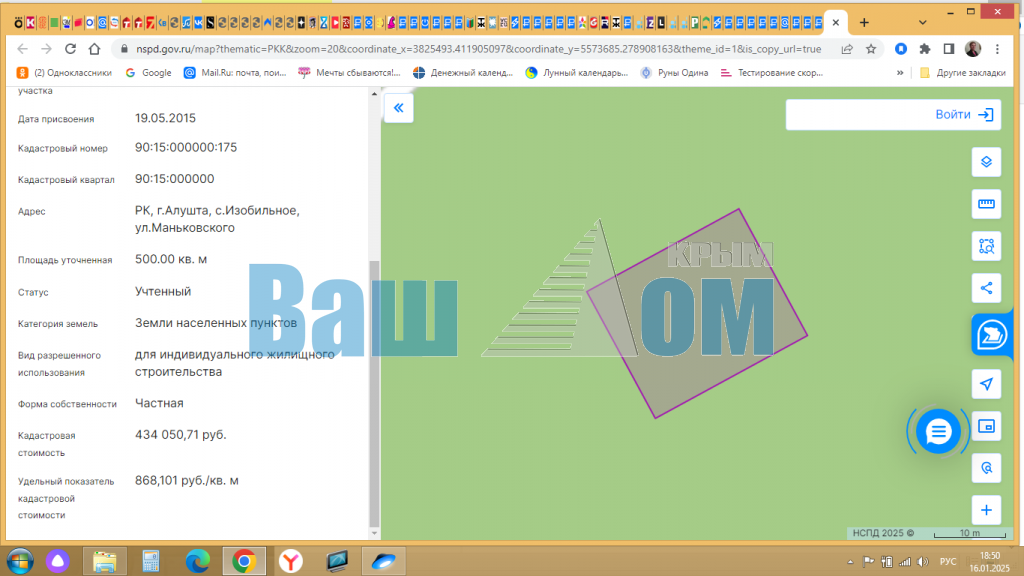1024x576 pixels.
Task: Zoom in with the plus button
Action: pos(986,510)
